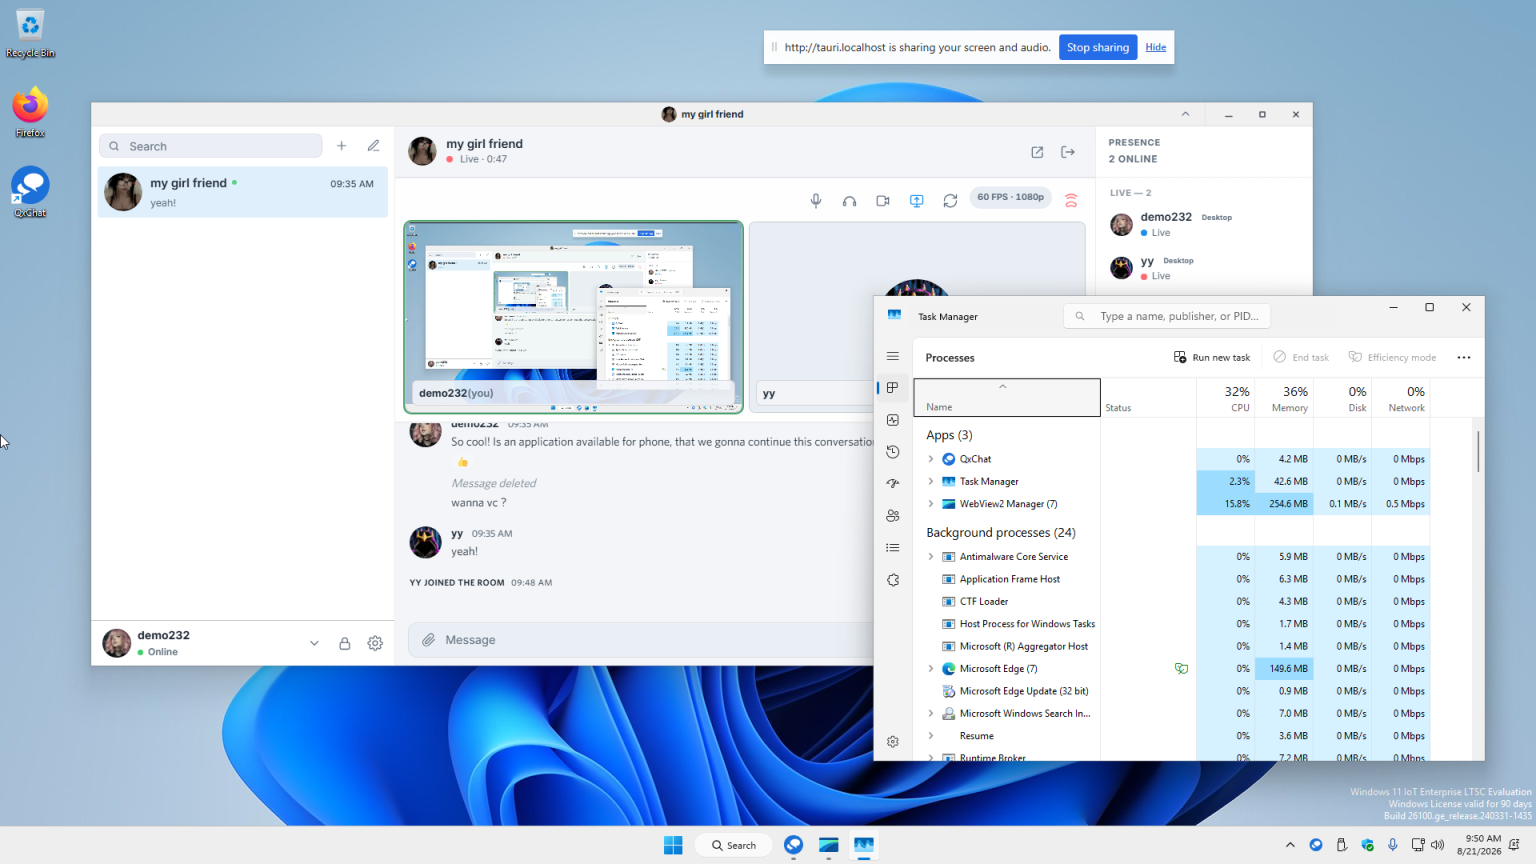Open my girl friend conversation in chat list
Image resolution: width=1536 pixels, height=864 pixels.
[243, 192]
